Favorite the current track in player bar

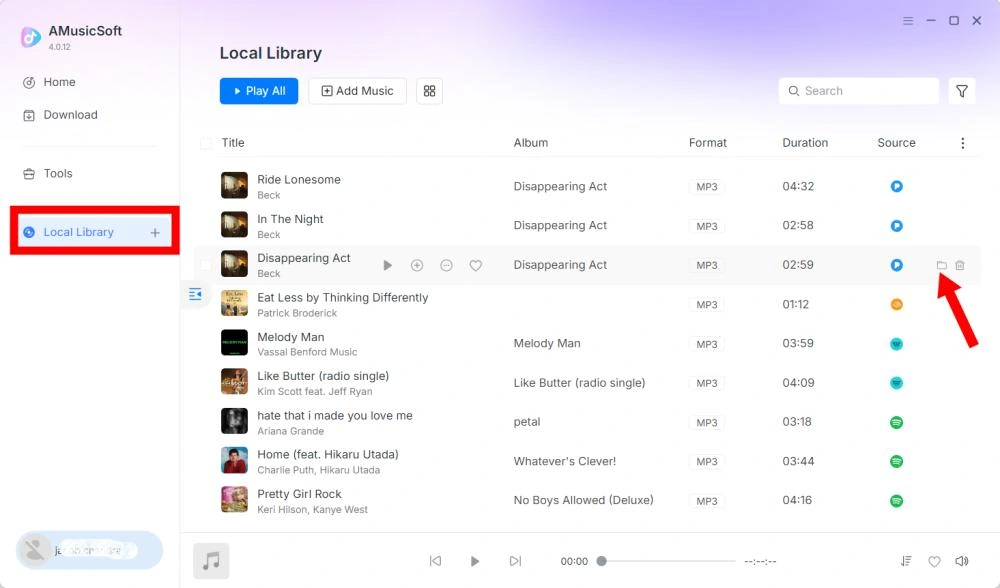(934, 562)
